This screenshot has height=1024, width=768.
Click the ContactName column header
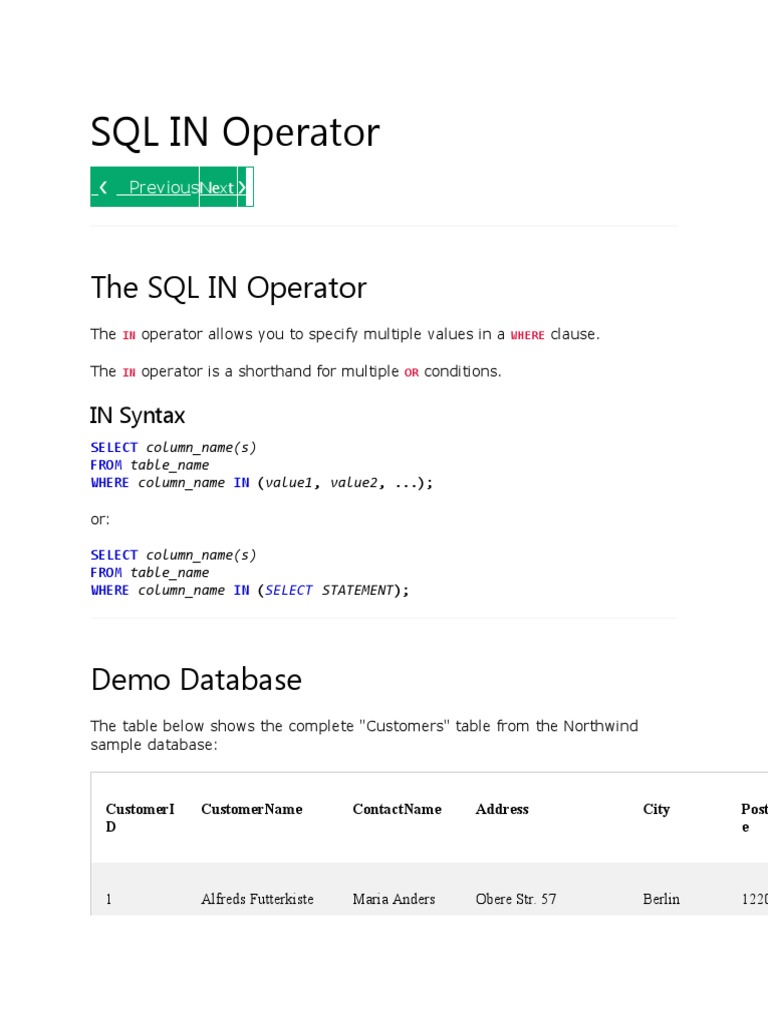(x=396, y=809)
